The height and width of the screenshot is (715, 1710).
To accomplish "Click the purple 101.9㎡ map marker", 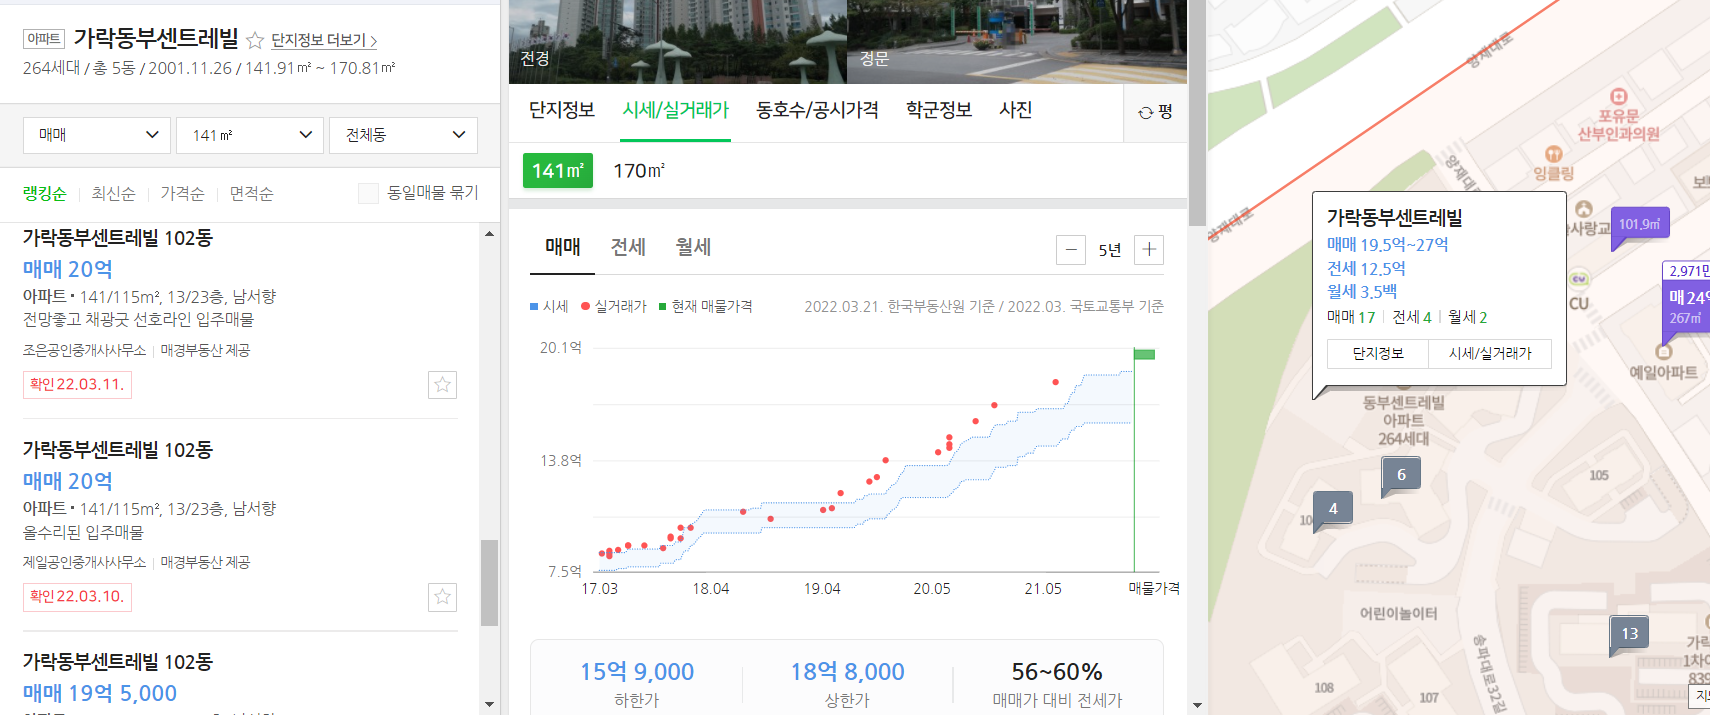I will coord(1640,224).
